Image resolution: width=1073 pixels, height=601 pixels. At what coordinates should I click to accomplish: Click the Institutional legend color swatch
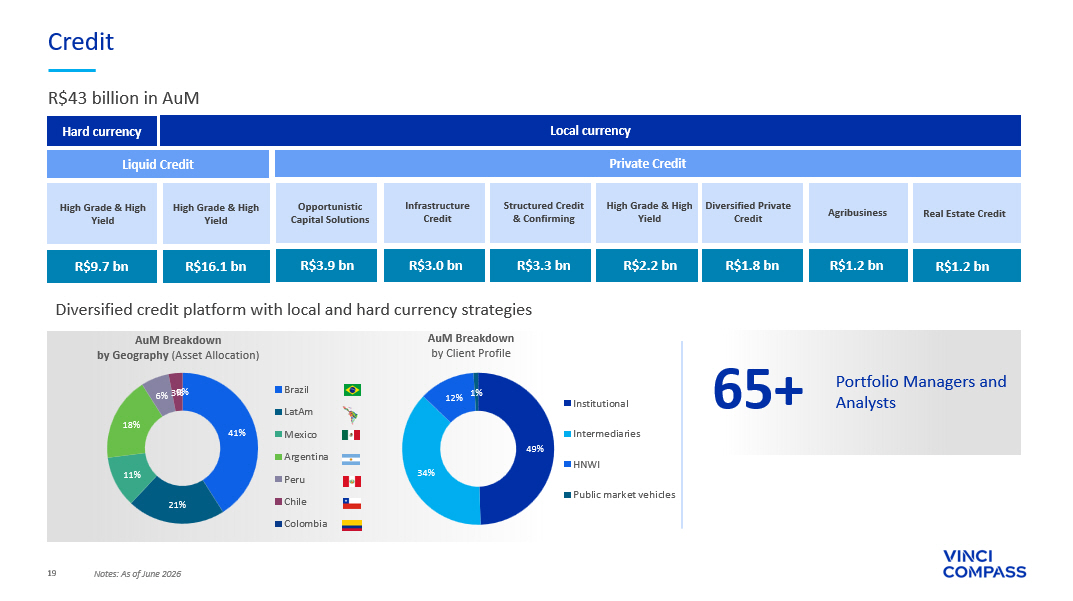tap(567, 404)
